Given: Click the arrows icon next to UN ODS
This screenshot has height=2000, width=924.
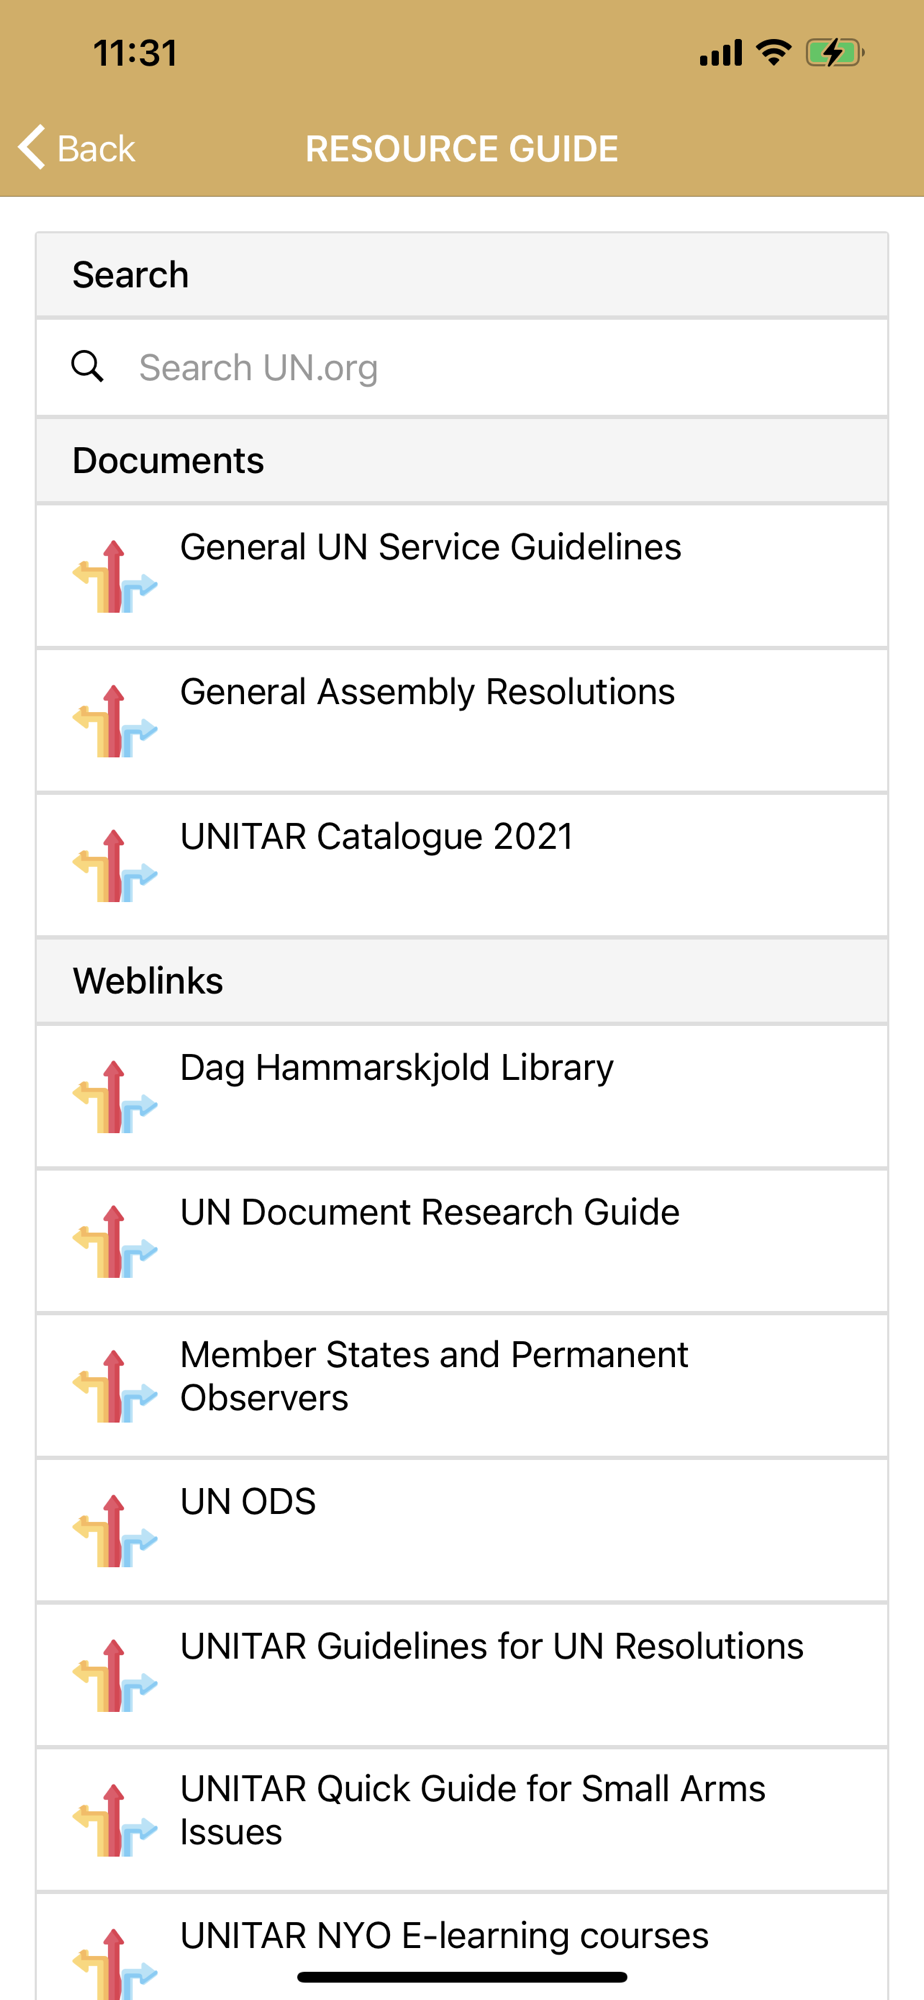Looking at the screenshot, I should point(115,1531).
